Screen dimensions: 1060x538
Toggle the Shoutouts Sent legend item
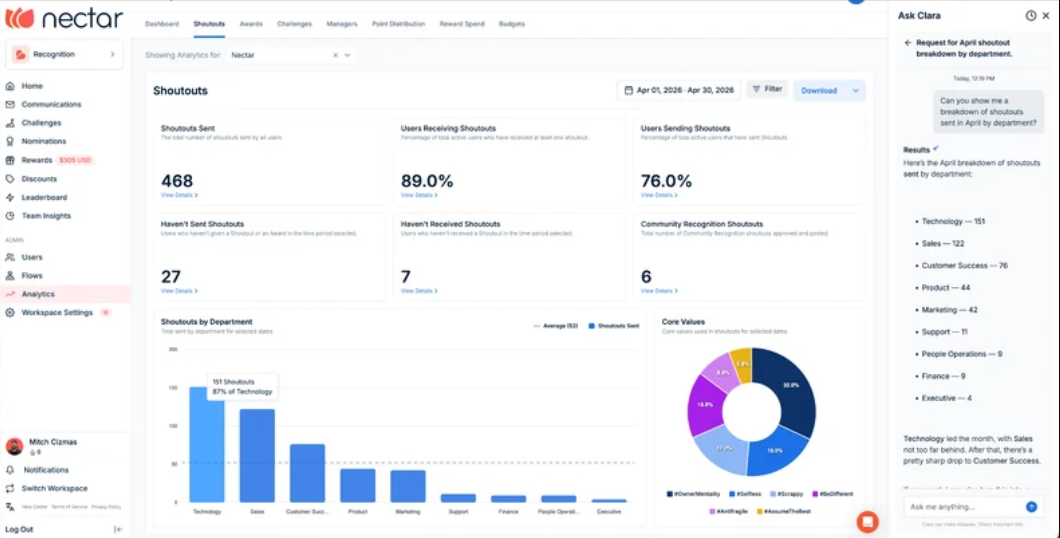pos(614,326)
